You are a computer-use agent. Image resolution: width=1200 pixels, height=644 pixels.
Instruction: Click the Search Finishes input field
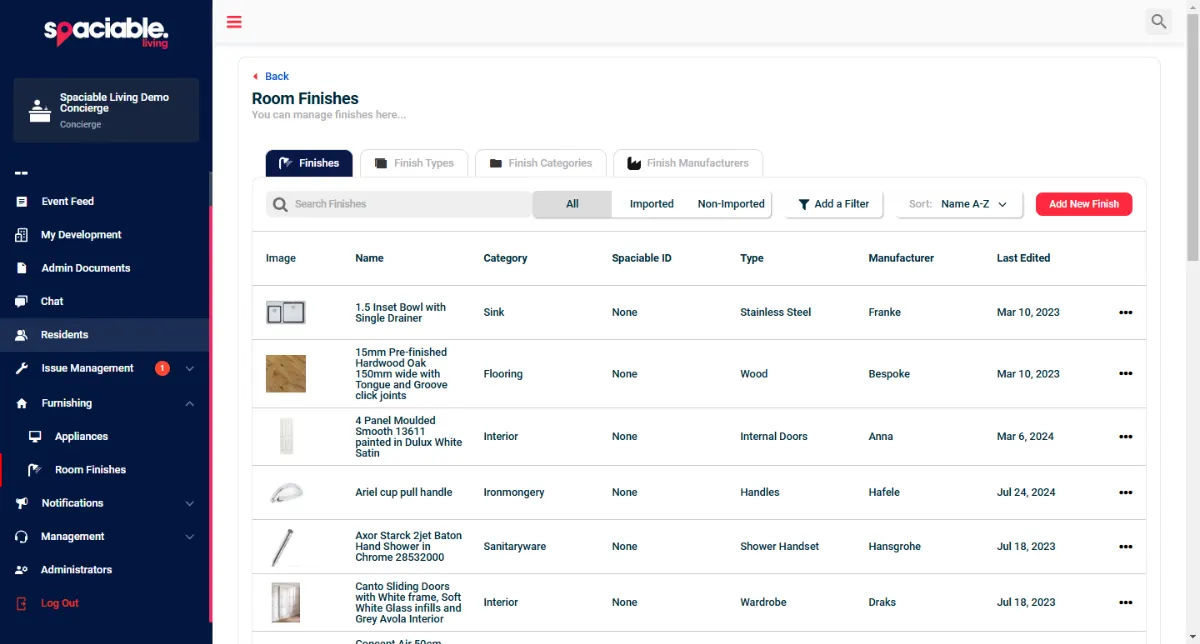399,204
